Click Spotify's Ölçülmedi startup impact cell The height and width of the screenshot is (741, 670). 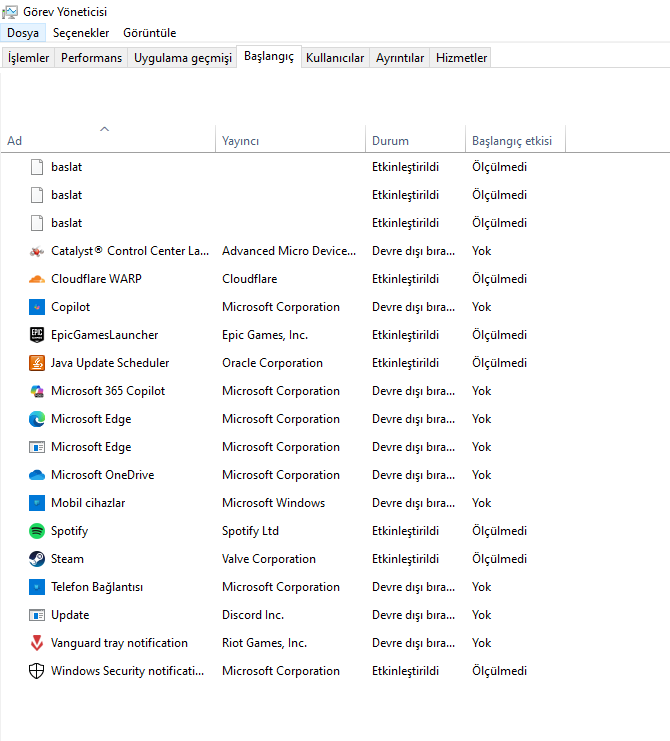(499, 531)
